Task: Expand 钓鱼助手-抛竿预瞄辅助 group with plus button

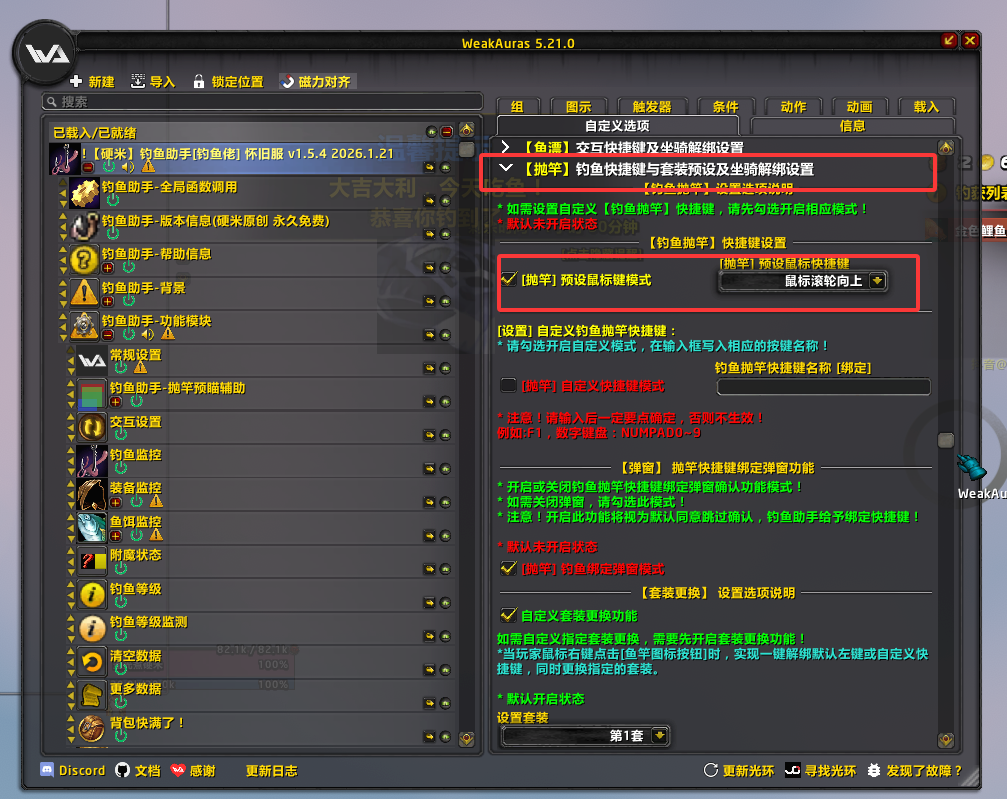Action: [116, 401]
